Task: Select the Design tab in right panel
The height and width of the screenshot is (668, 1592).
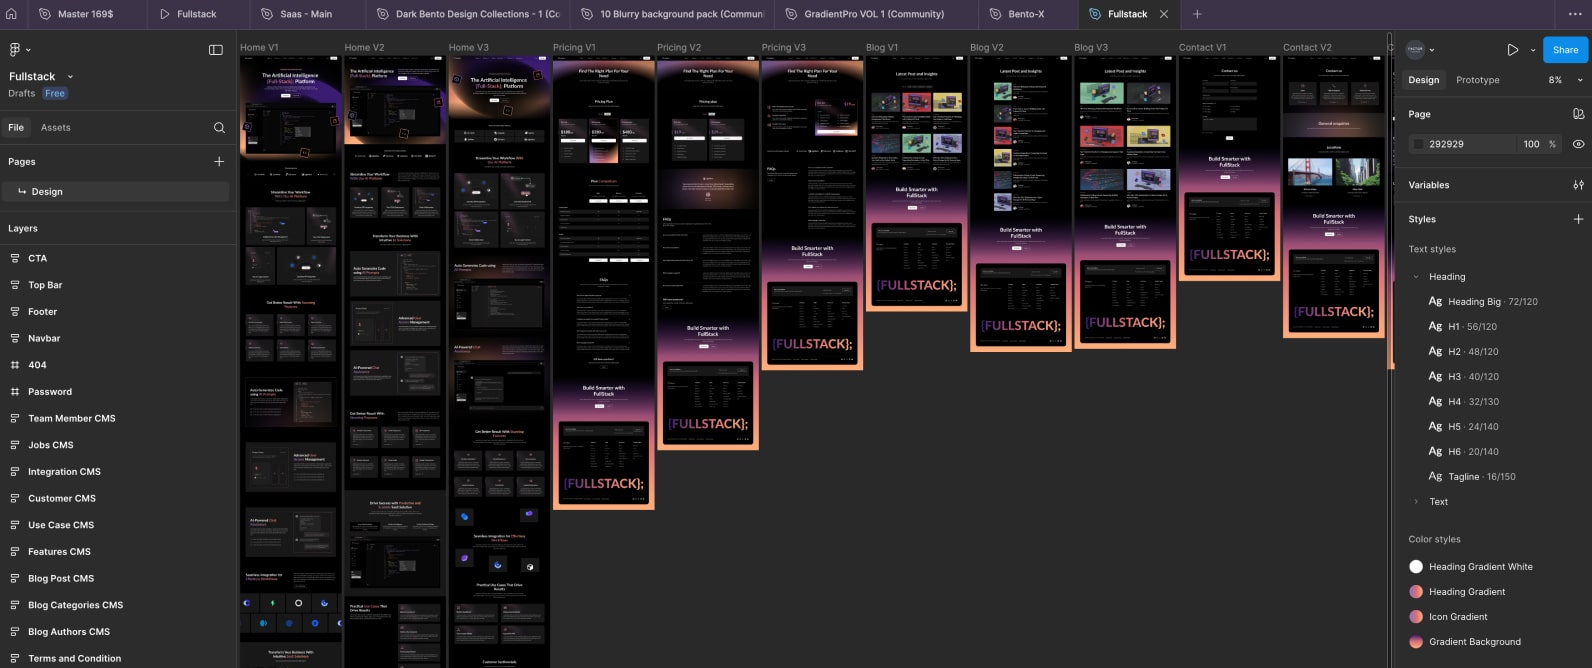Action: point(1424,80)
